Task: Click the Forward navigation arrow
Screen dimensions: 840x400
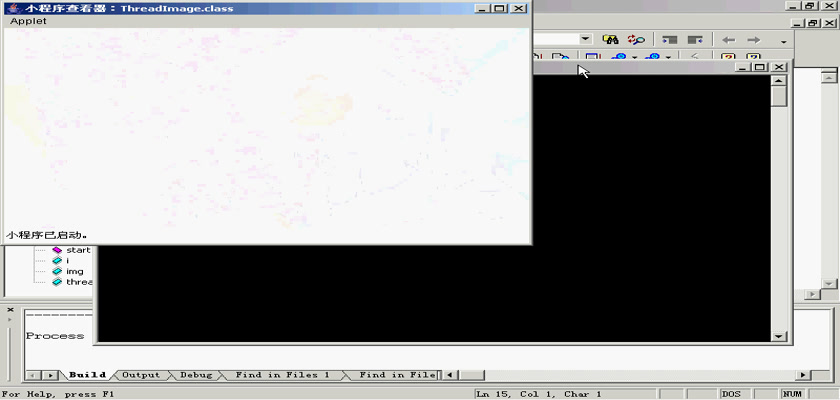Action: (x=754, y=40)
